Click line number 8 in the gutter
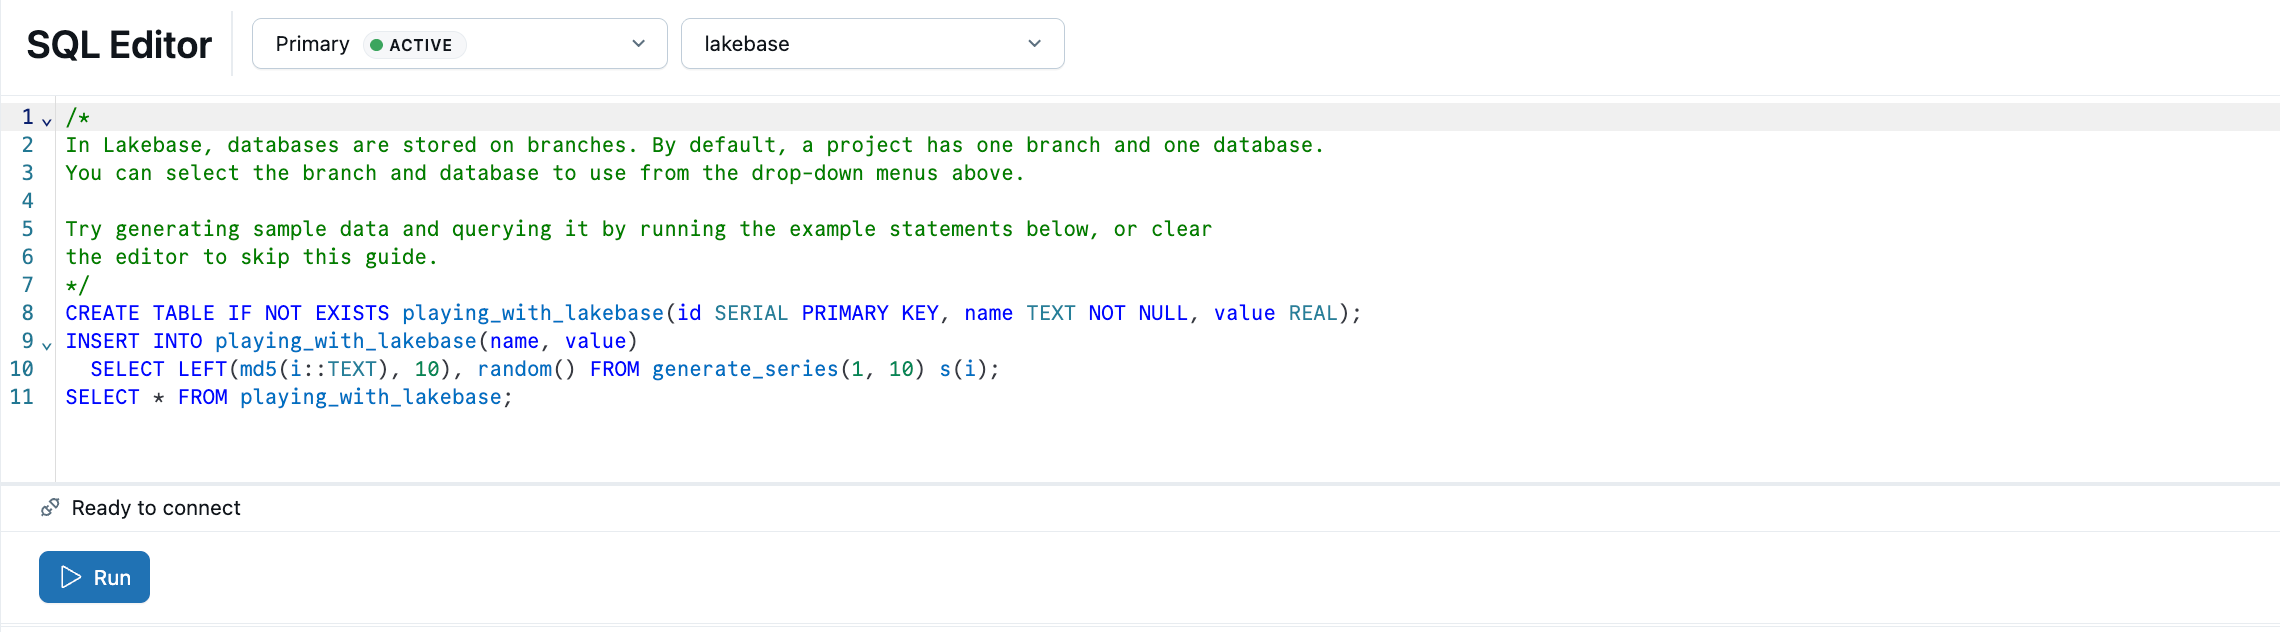 tap(27, 313)
